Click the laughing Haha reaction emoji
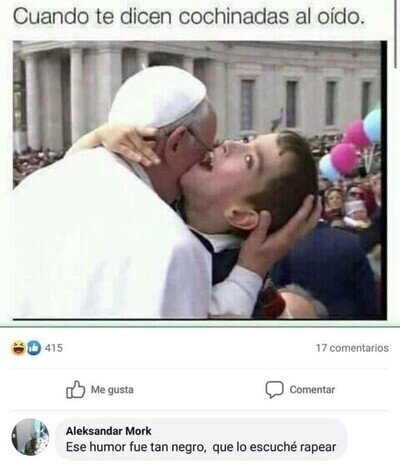 pyautogui.click(x=19, y=348)
